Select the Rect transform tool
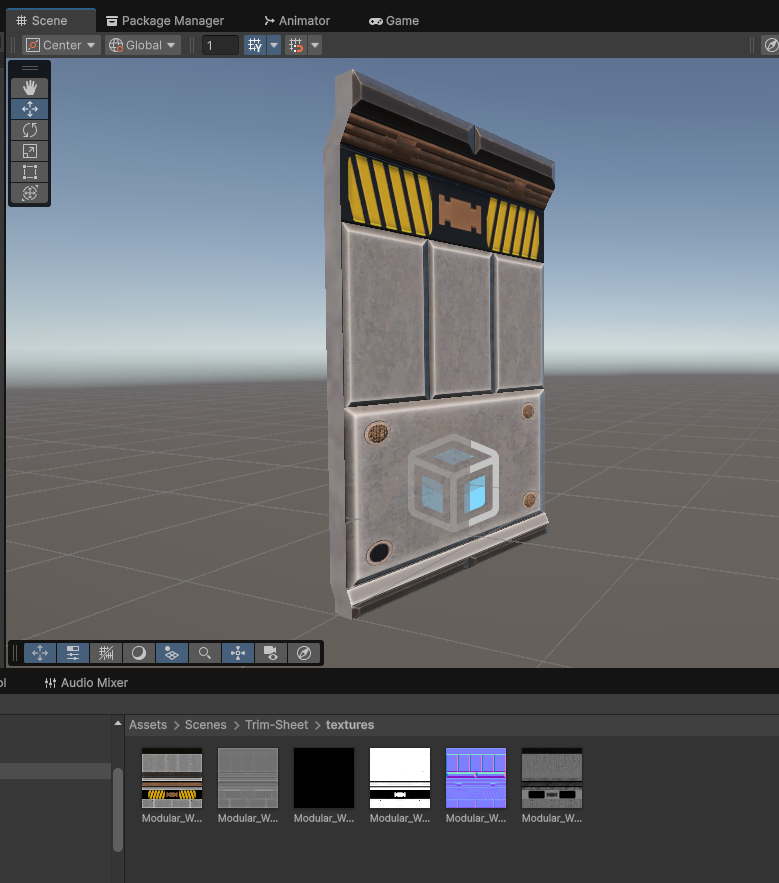Viewport: 779px width, 883px height. 30,172
